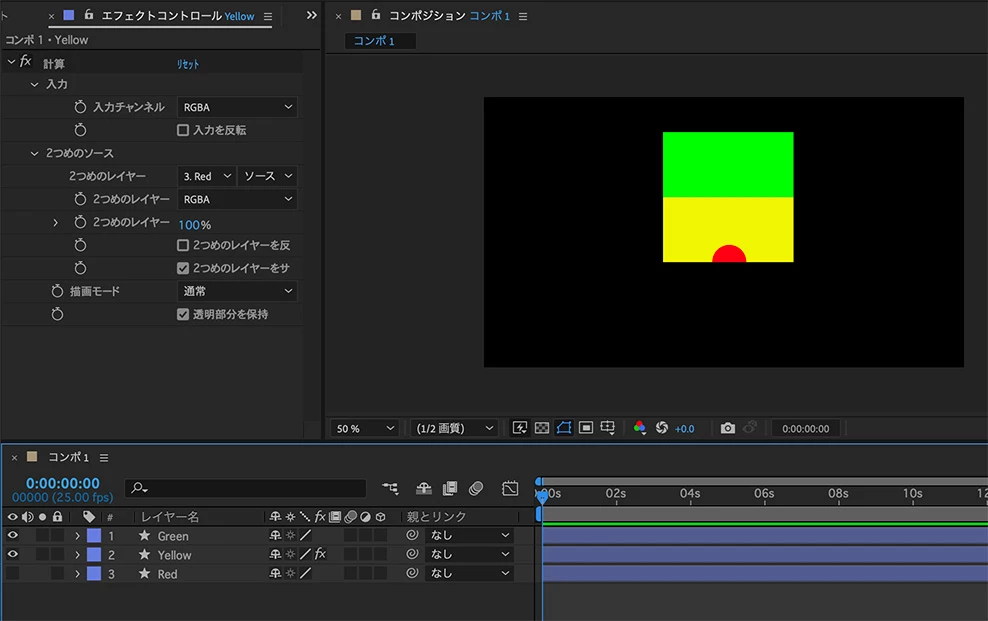Open the channel display RGB icon
988x621 pixels.
coord(640,428)
